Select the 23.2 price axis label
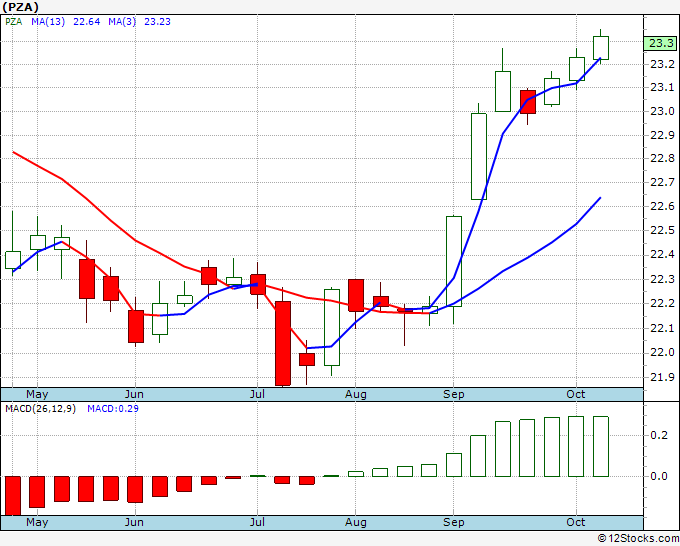Viewport: 680px width, 546px height. click(662, 64)
